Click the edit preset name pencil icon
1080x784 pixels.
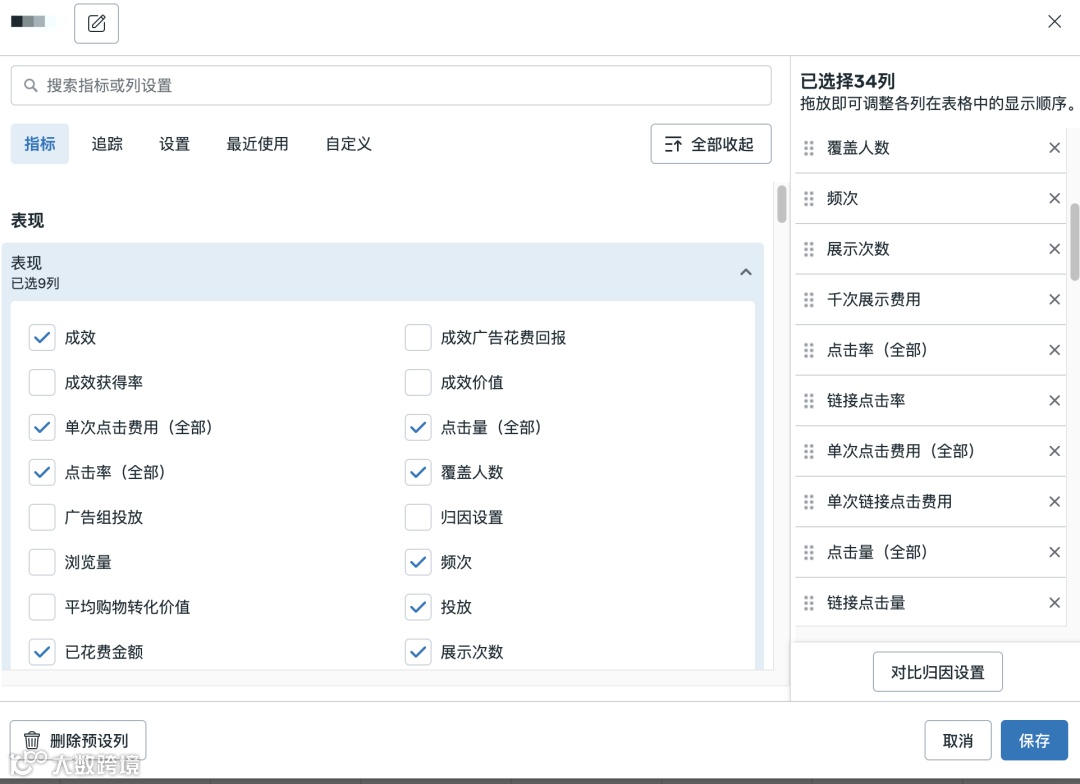pyautogui.click(x=96, y=23)
